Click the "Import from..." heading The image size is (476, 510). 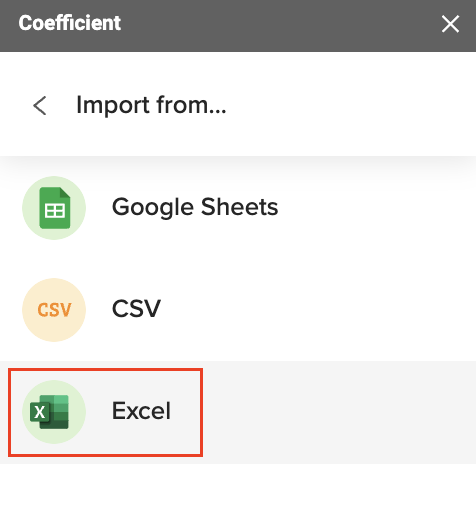coord(151,105)
